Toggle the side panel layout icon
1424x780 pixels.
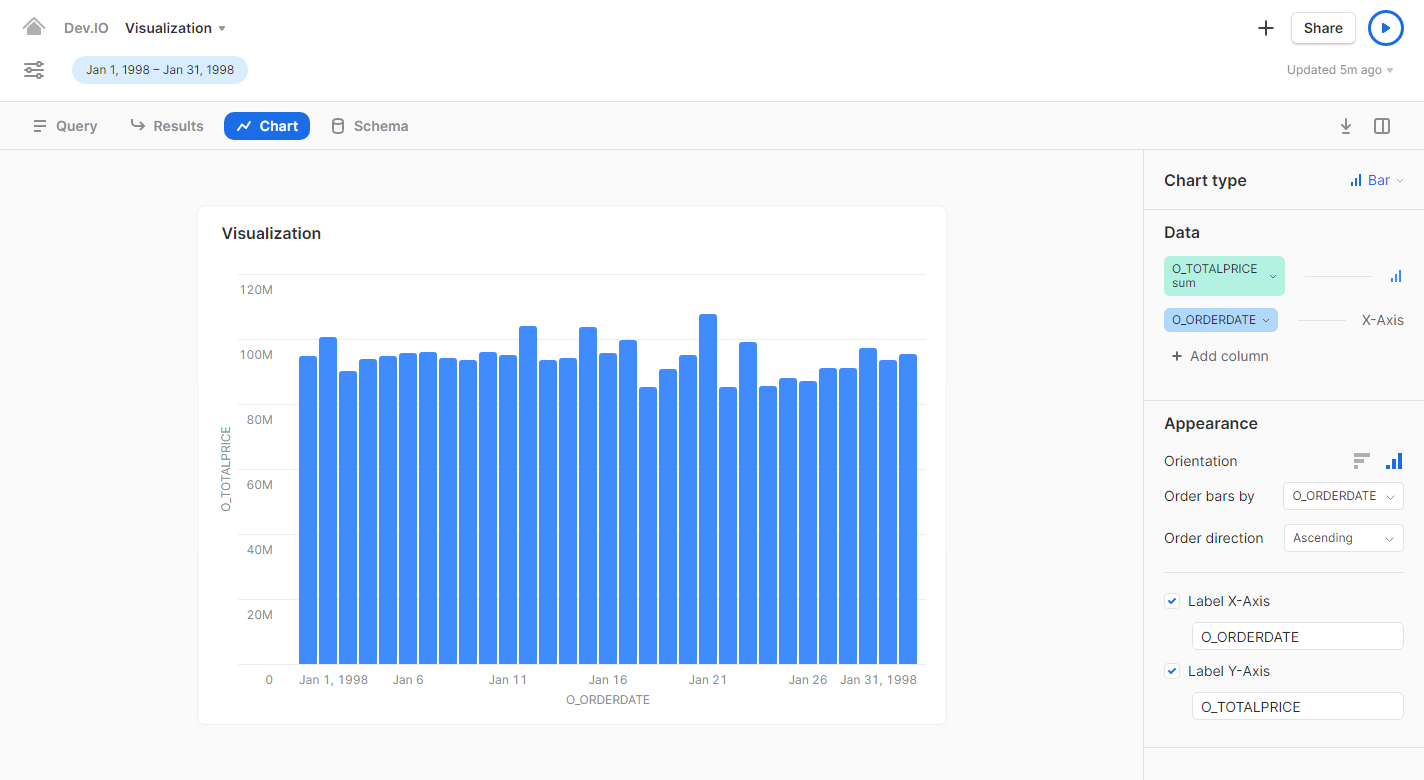(1382, 126)
